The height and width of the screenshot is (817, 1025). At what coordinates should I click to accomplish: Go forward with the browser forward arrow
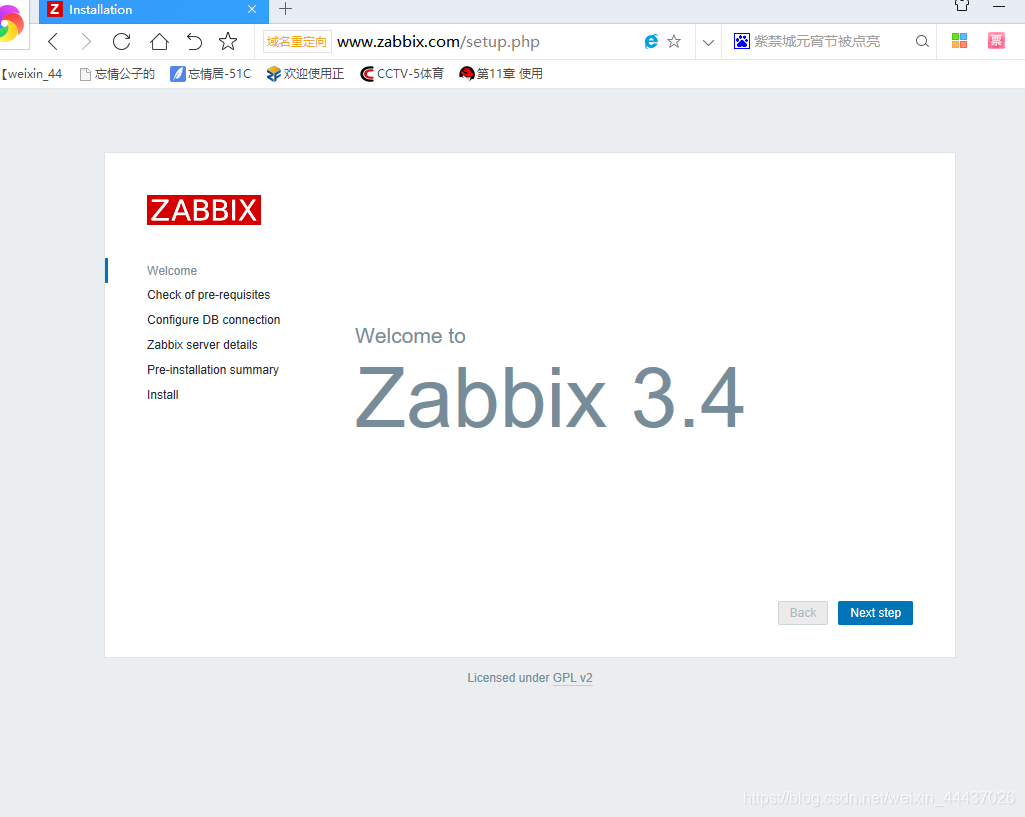click(86, 42)
